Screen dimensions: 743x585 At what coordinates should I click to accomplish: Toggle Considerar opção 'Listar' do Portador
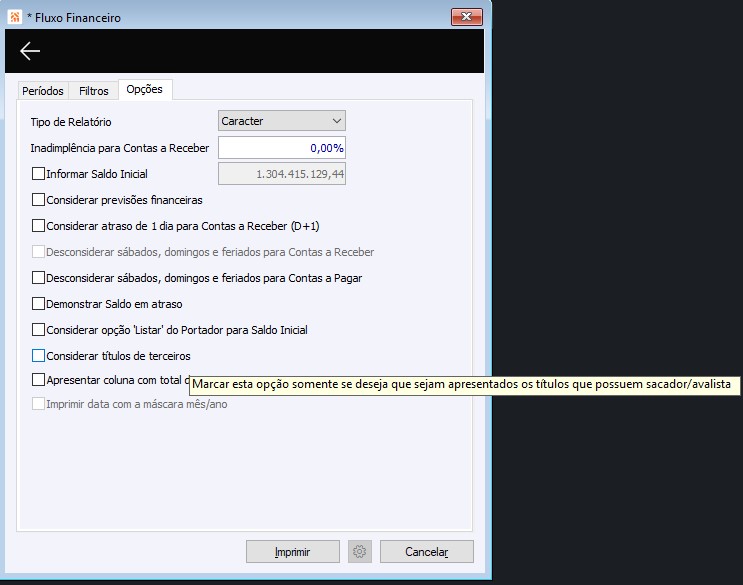38,330
